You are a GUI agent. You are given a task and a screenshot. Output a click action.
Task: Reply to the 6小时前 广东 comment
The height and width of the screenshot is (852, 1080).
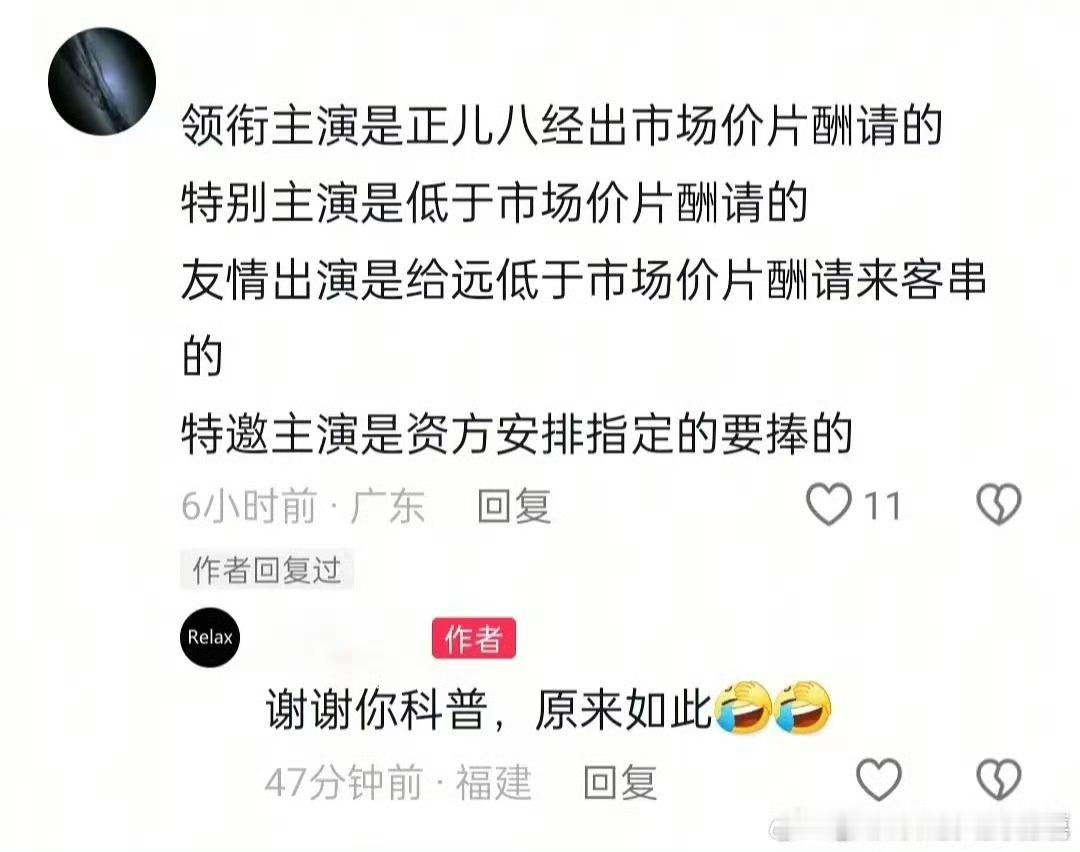pyautogui.click(x=514, y=506)
